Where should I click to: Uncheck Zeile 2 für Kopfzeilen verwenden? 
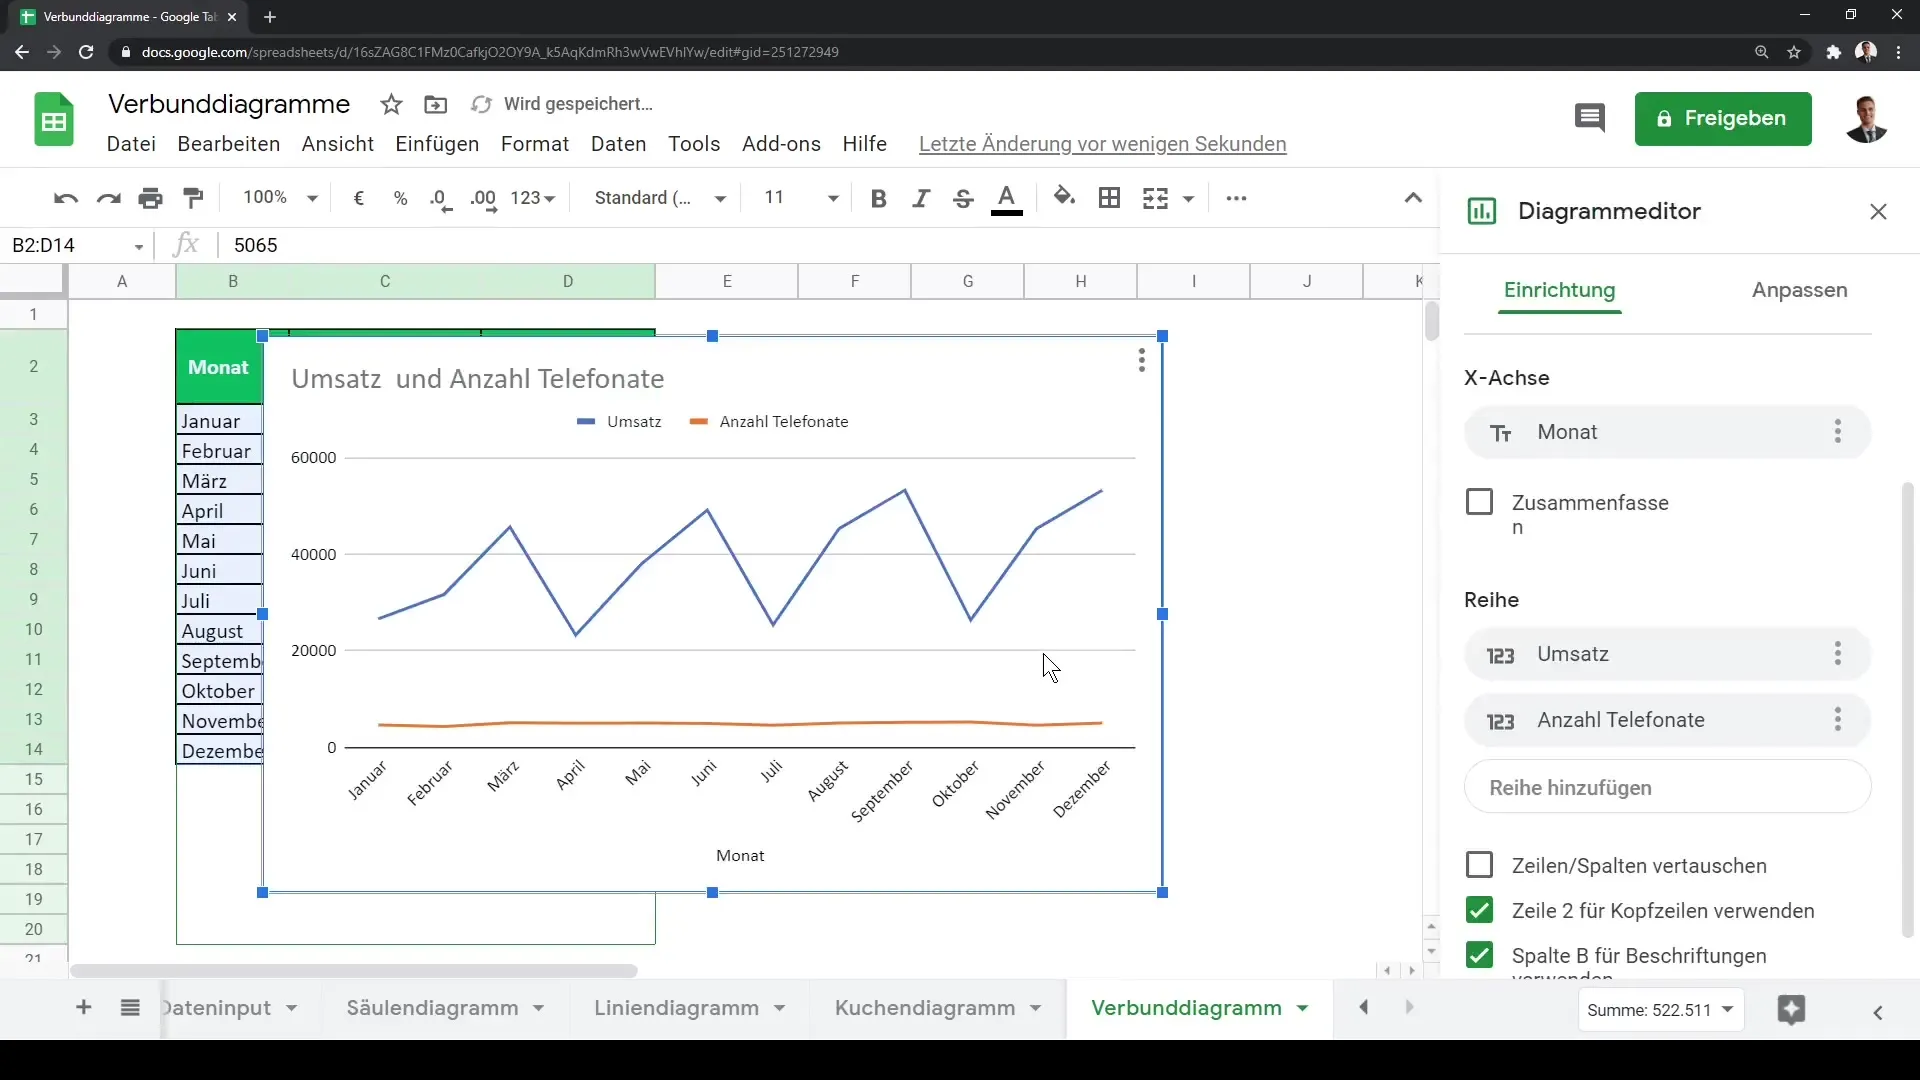[x=1479, y=910]
